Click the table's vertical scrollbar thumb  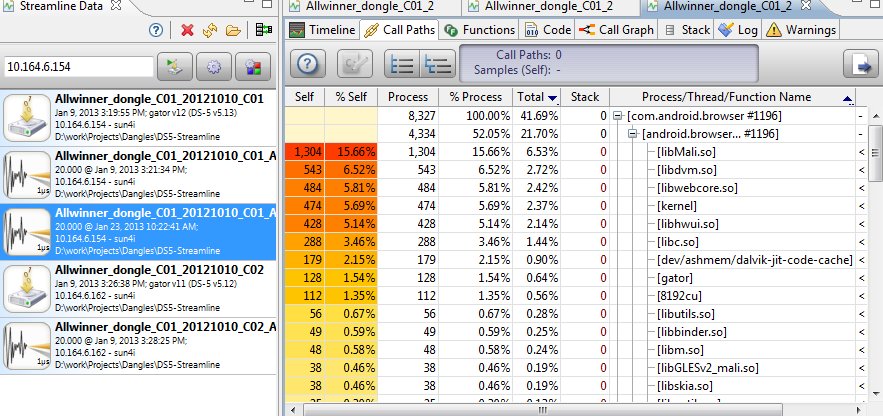(876, 153)
